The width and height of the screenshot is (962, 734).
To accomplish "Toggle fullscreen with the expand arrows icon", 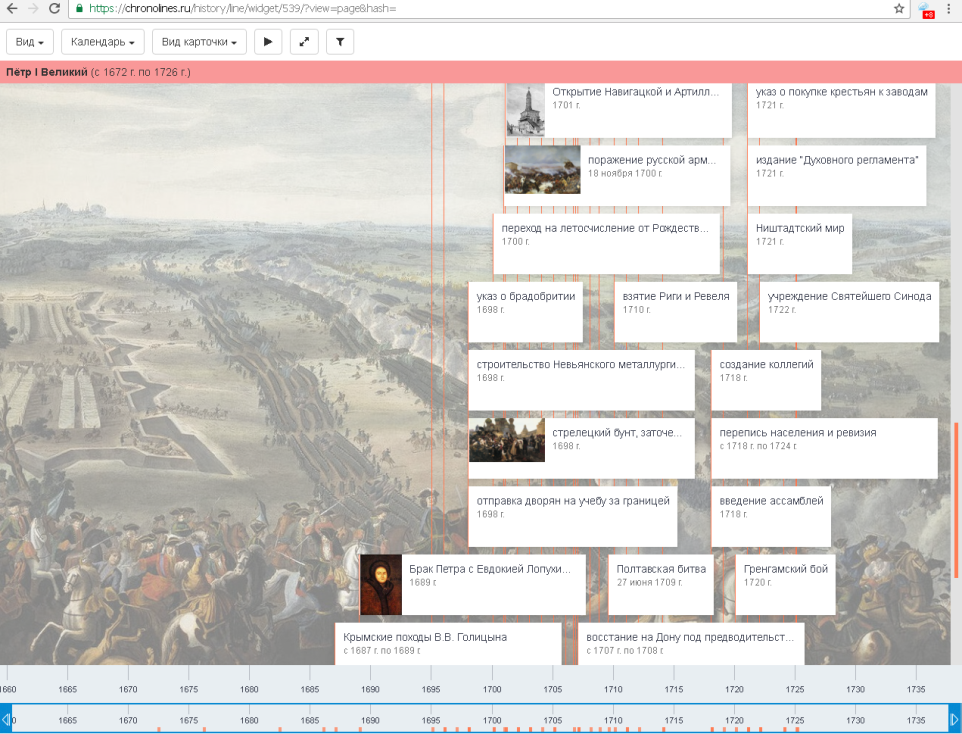I will click(304, 42).
